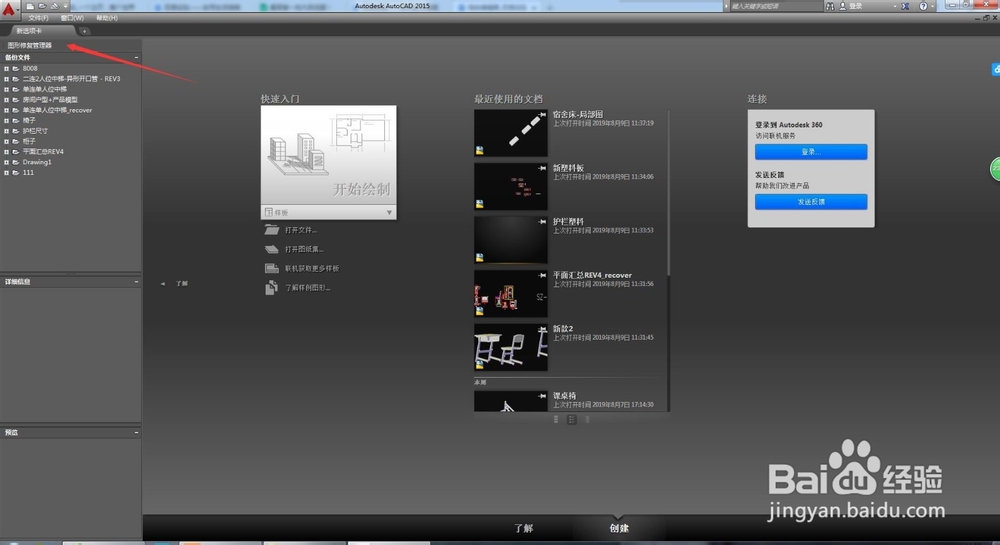Switch to the 创建 page at bottom
This screenshot has width=1000, height=545.
tap(619, 528)
